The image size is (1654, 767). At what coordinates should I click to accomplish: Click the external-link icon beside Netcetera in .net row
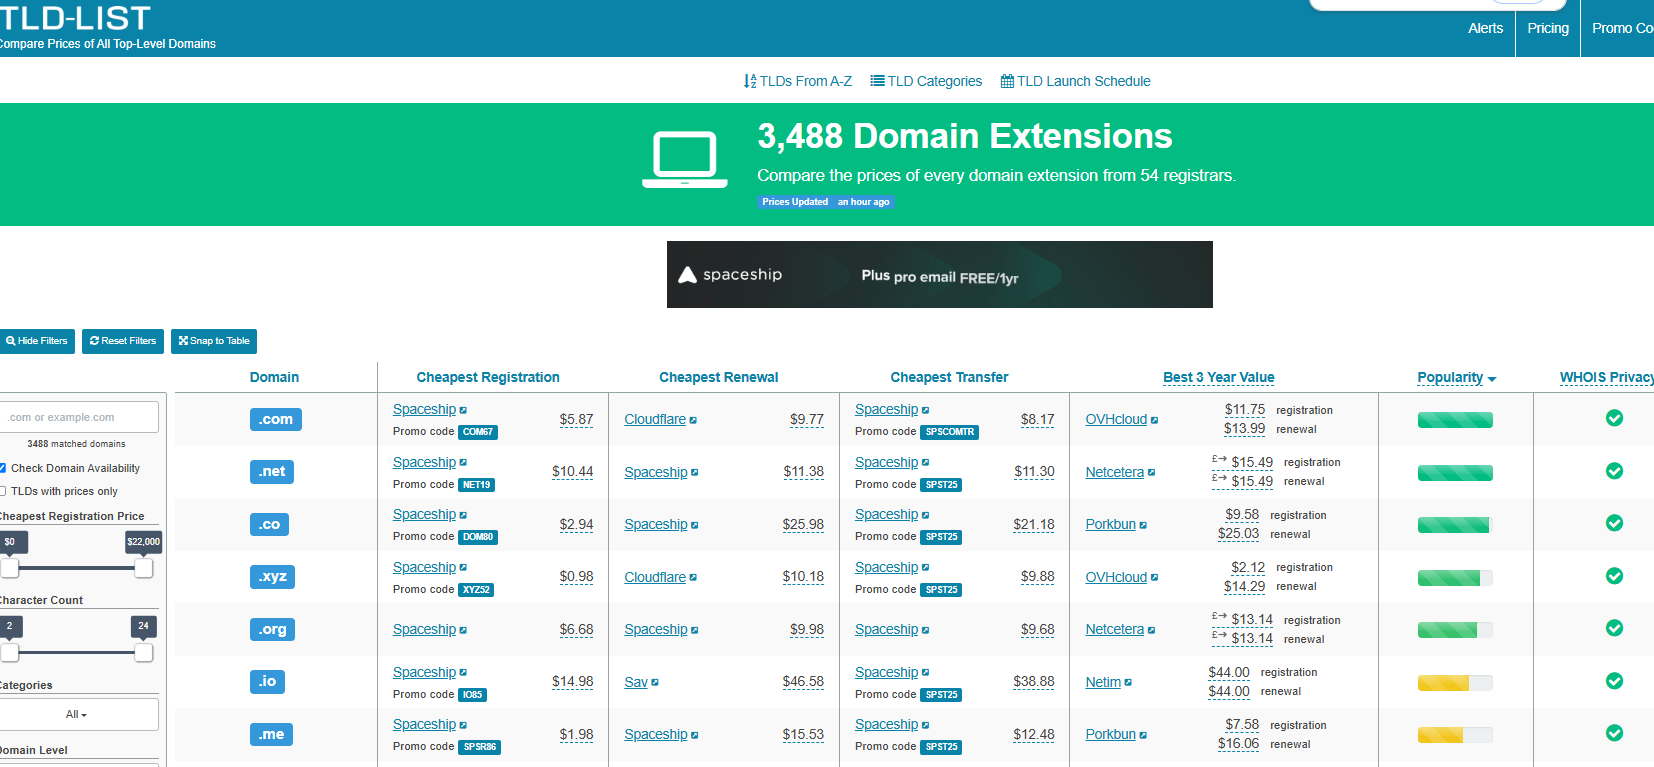point(1151,473)
